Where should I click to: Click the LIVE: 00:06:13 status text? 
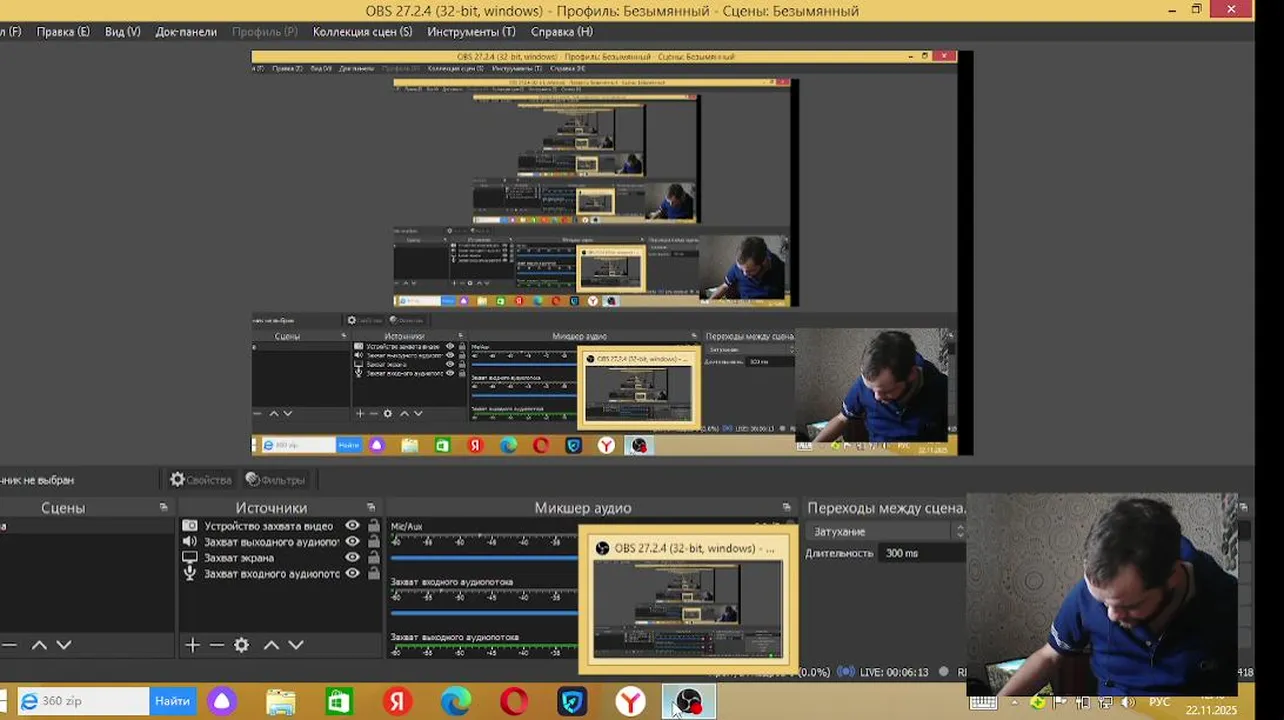pyautogui.click(x=894, y=672)
